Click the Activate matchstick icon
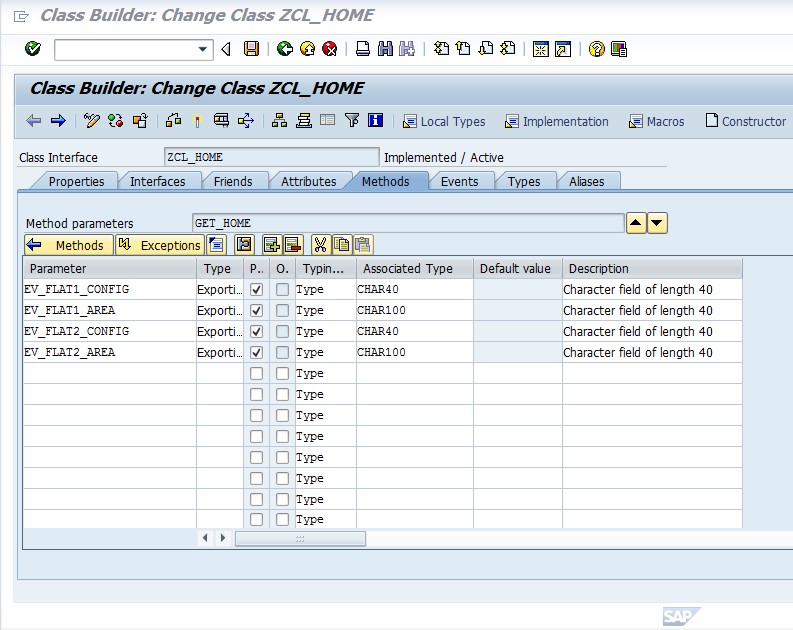This screenshot has height=630, width=793. [x=197, y=121]
